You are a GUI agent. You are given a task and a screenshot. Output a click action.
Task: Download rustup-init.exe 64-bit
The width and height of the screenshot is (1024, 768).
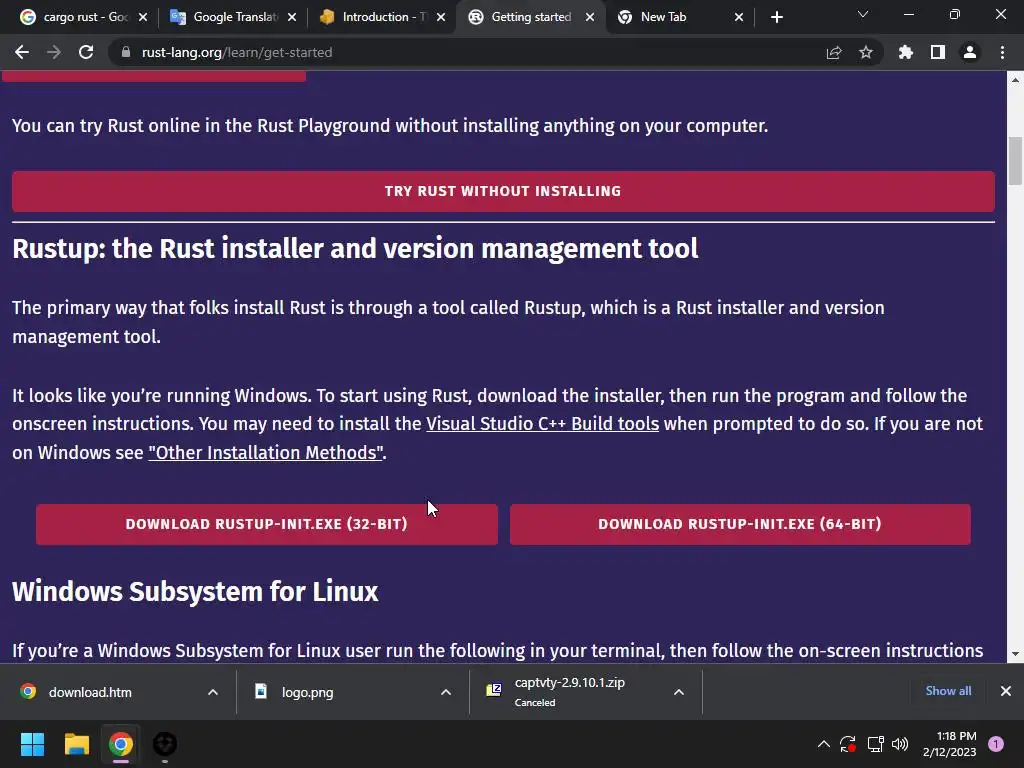coord(740,524)
